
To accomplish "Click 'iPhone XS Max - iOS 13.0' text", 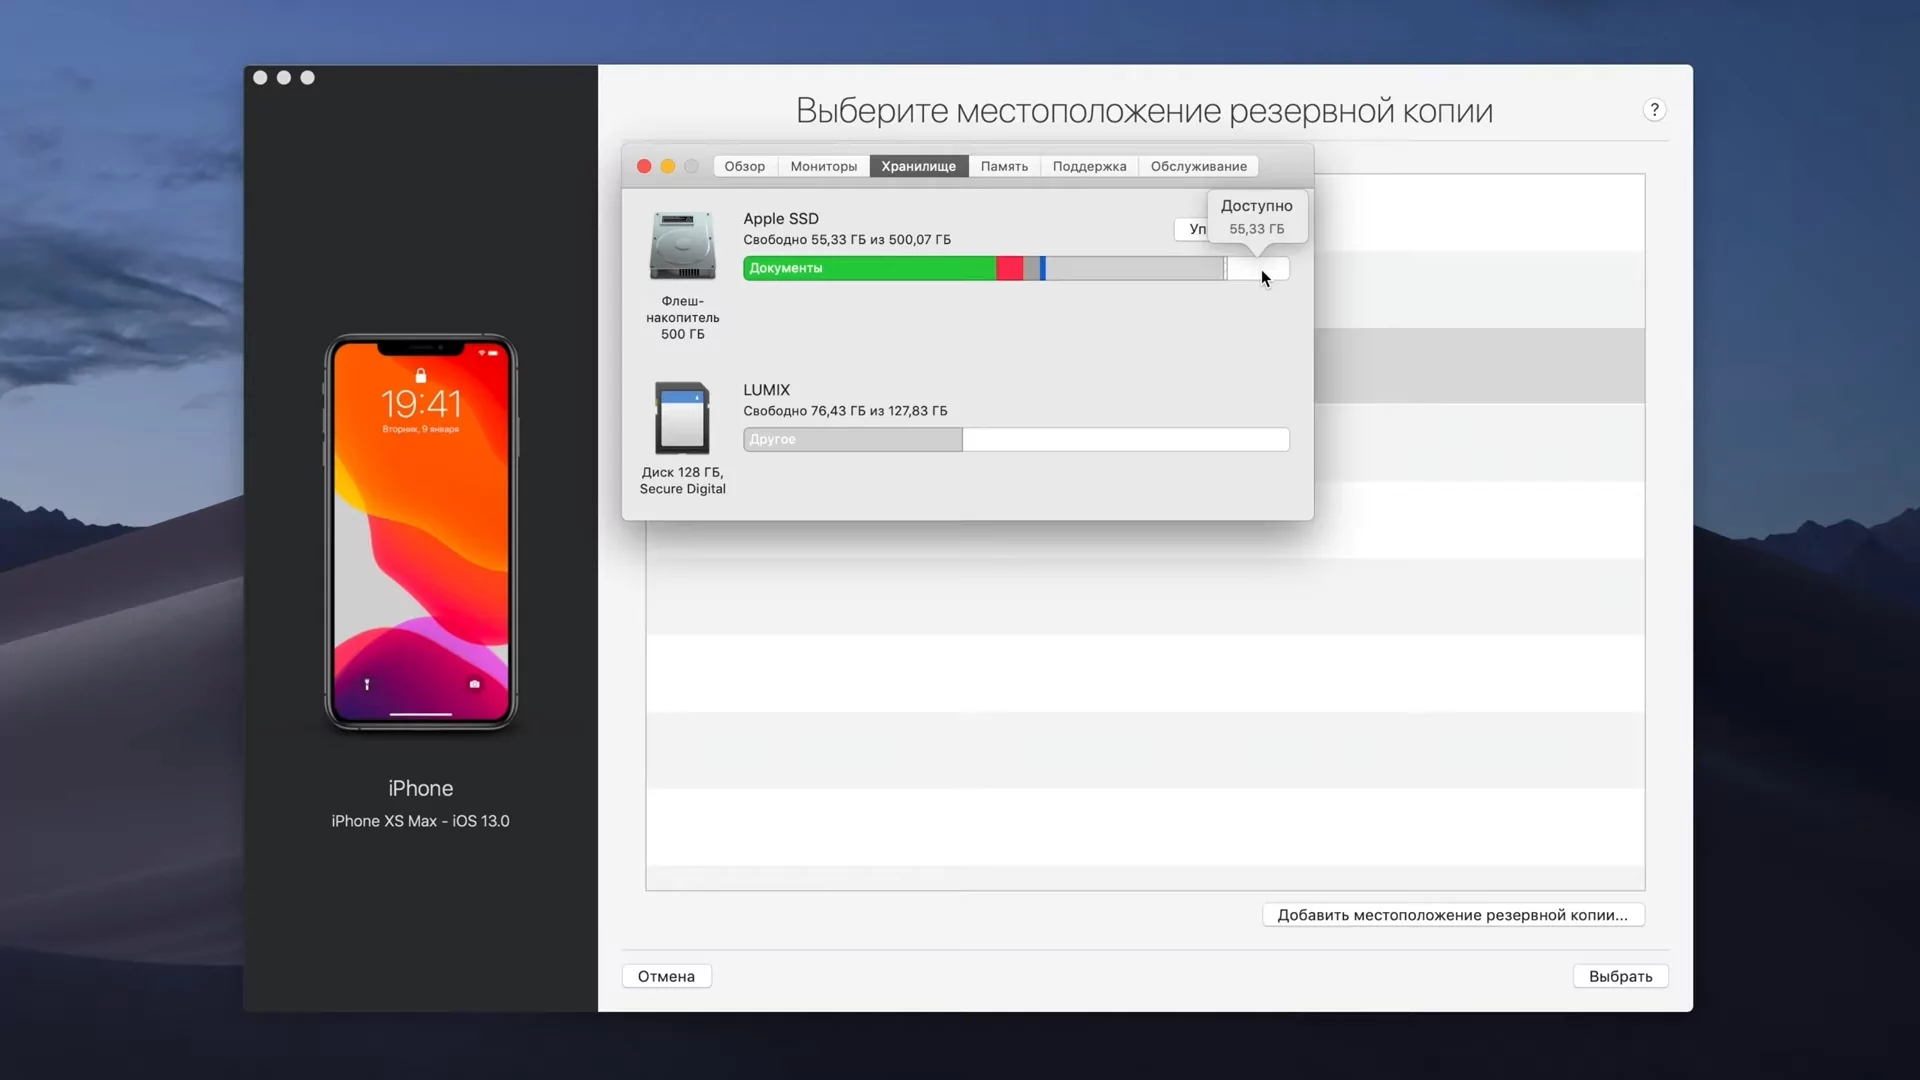I will pos(420,821).
